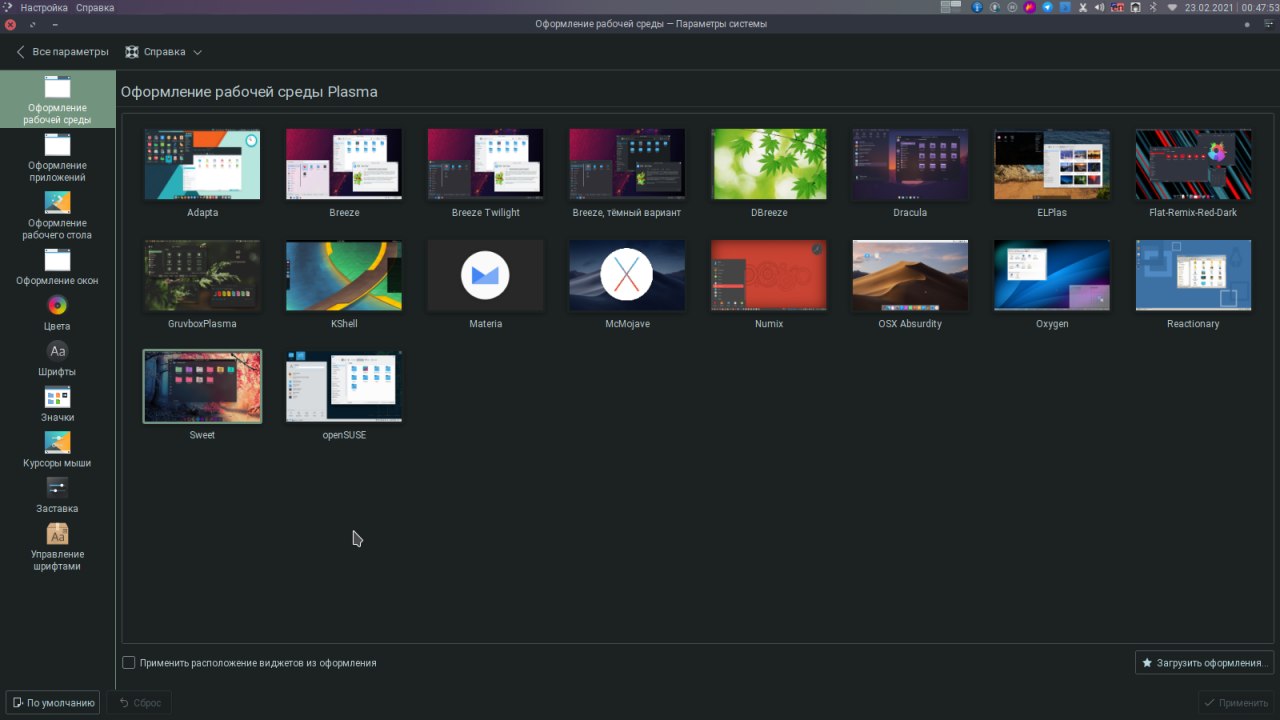Click the date 23.02.2021 in the panel

1209,7
